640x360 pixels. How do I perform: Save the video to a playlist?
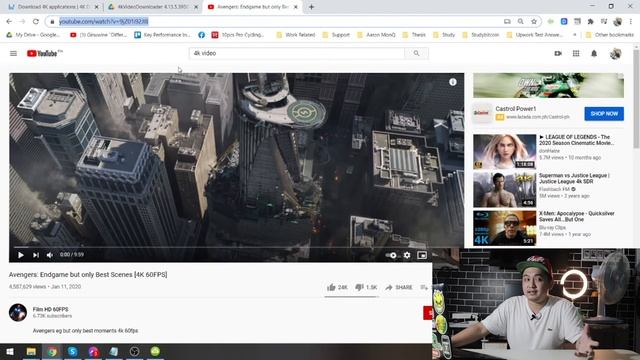(424, 287)
